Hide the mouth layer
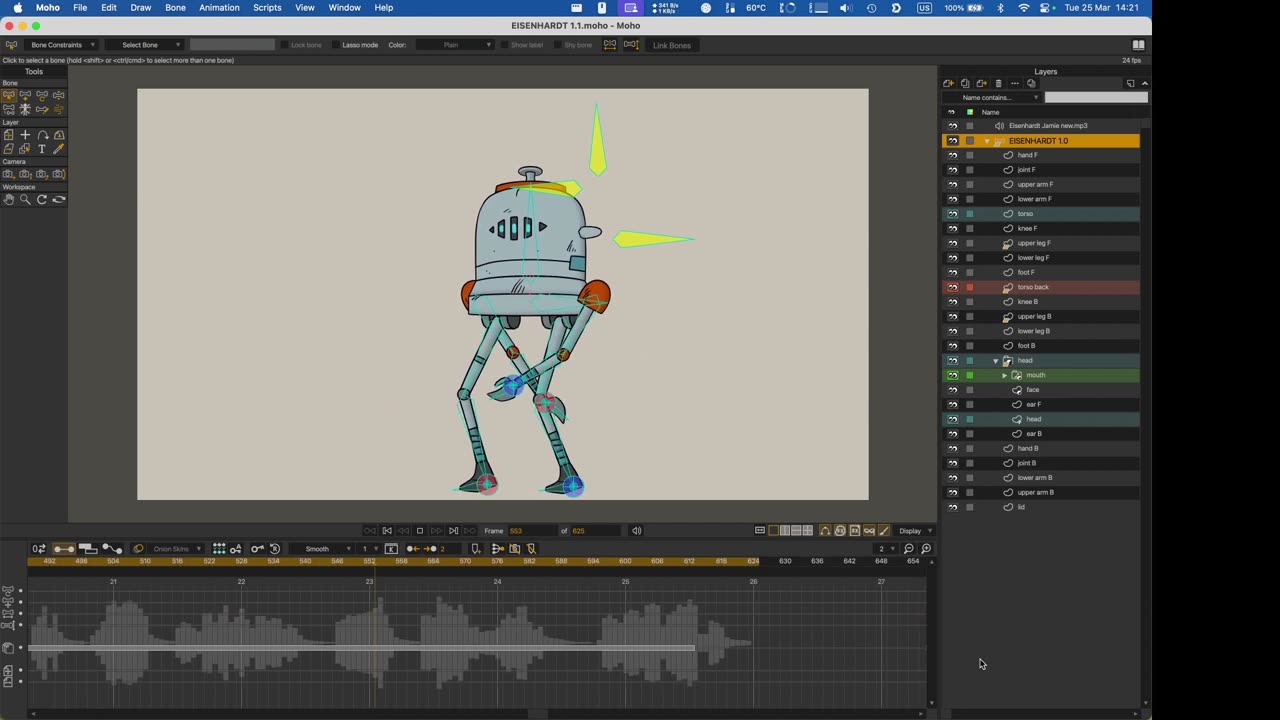The height and width of the screenshot is (720, 1280). point(952,375)
